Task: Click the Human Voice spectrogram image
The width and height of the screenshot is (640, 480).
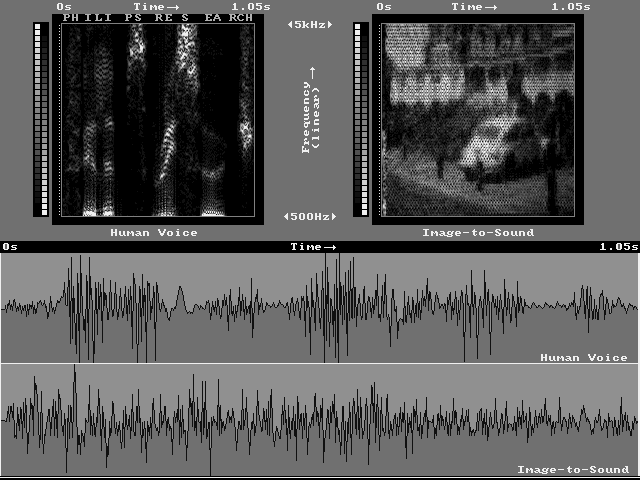Action: (x=158, y=120)
